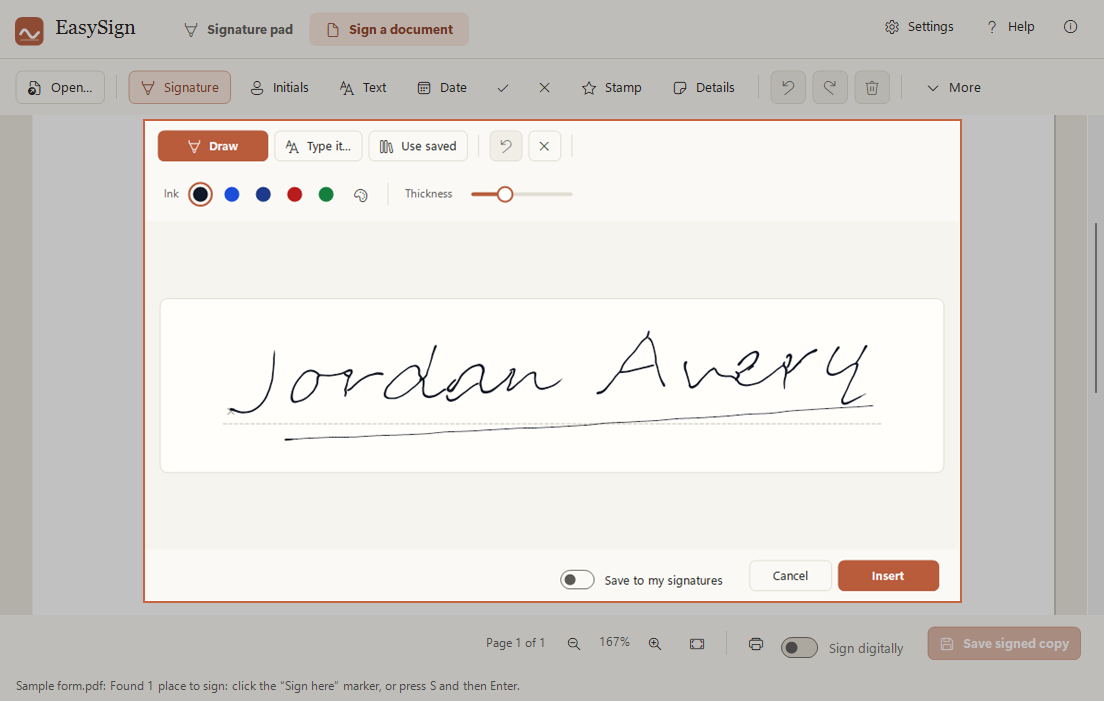Screen dimensions: 1104x701
Task: Click the document vertical scrollbar
Action: (1096, 308)
